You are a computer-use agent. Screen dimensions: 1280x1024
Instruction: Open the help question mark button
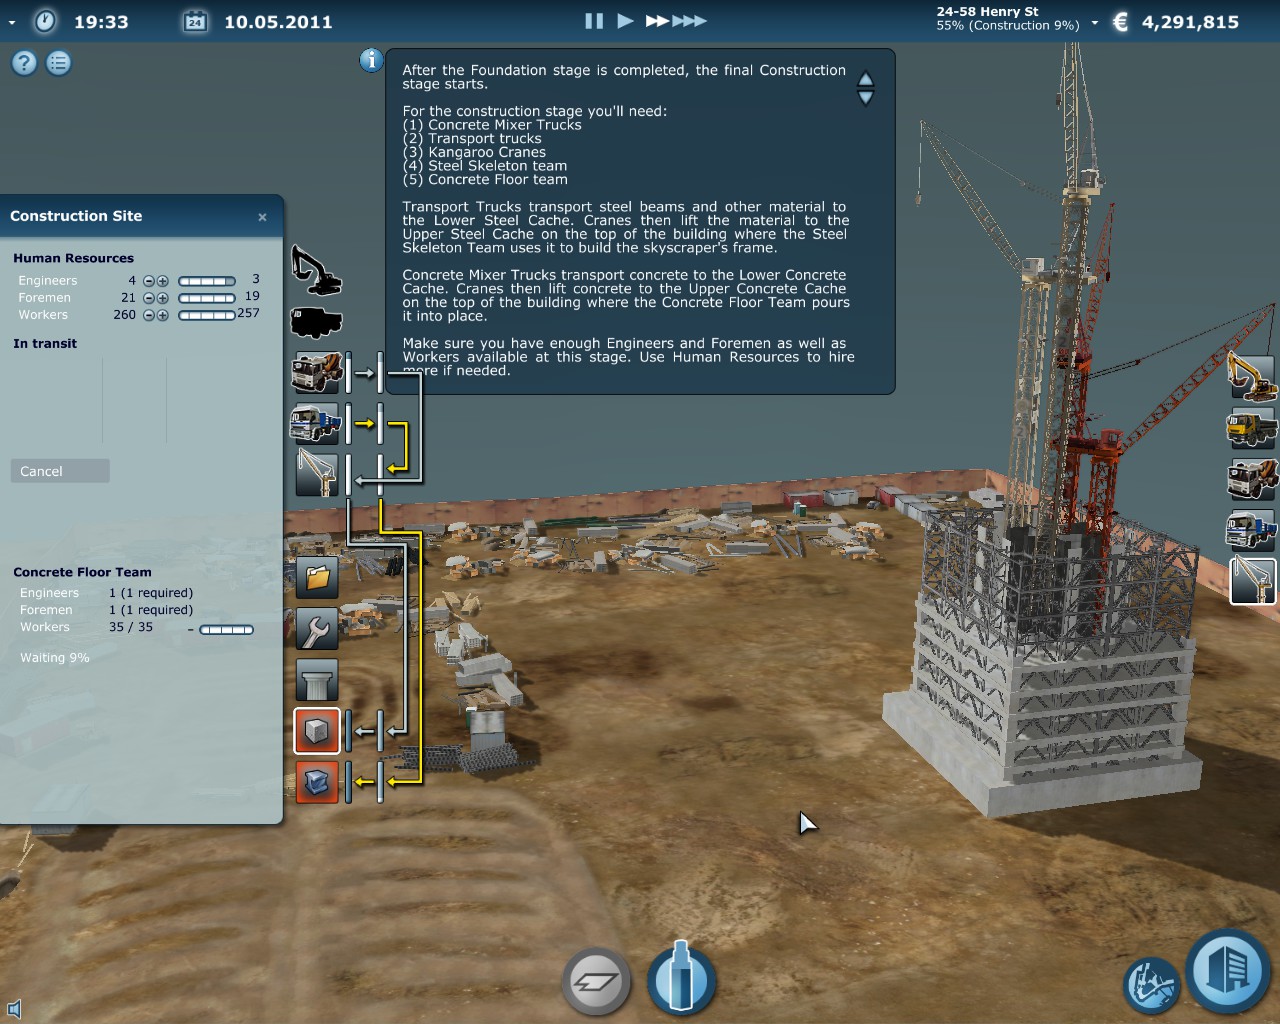22,62
